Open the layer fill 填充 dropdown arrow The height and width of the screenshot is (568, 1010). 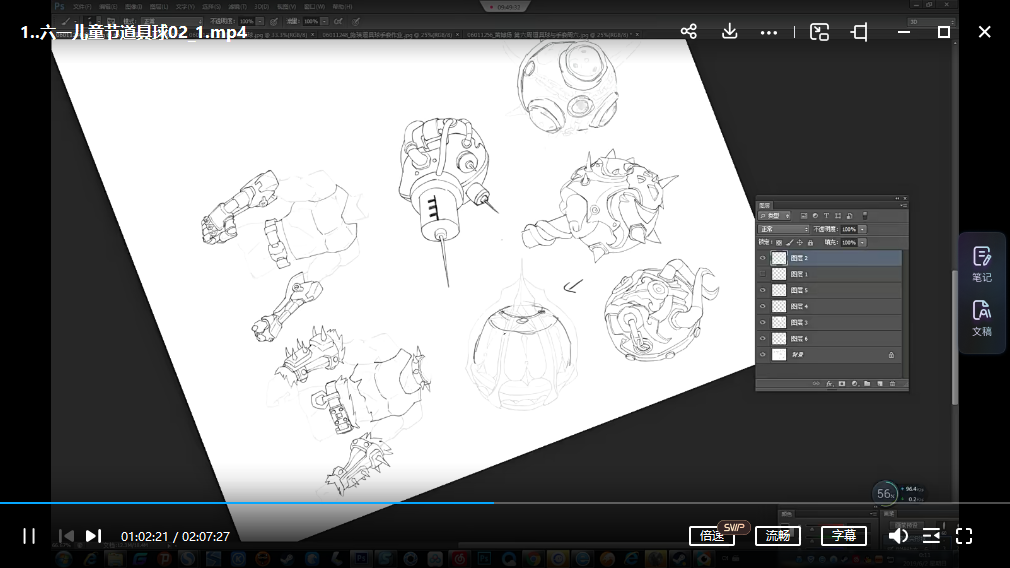pyautogui.click(x=862, y=243)
